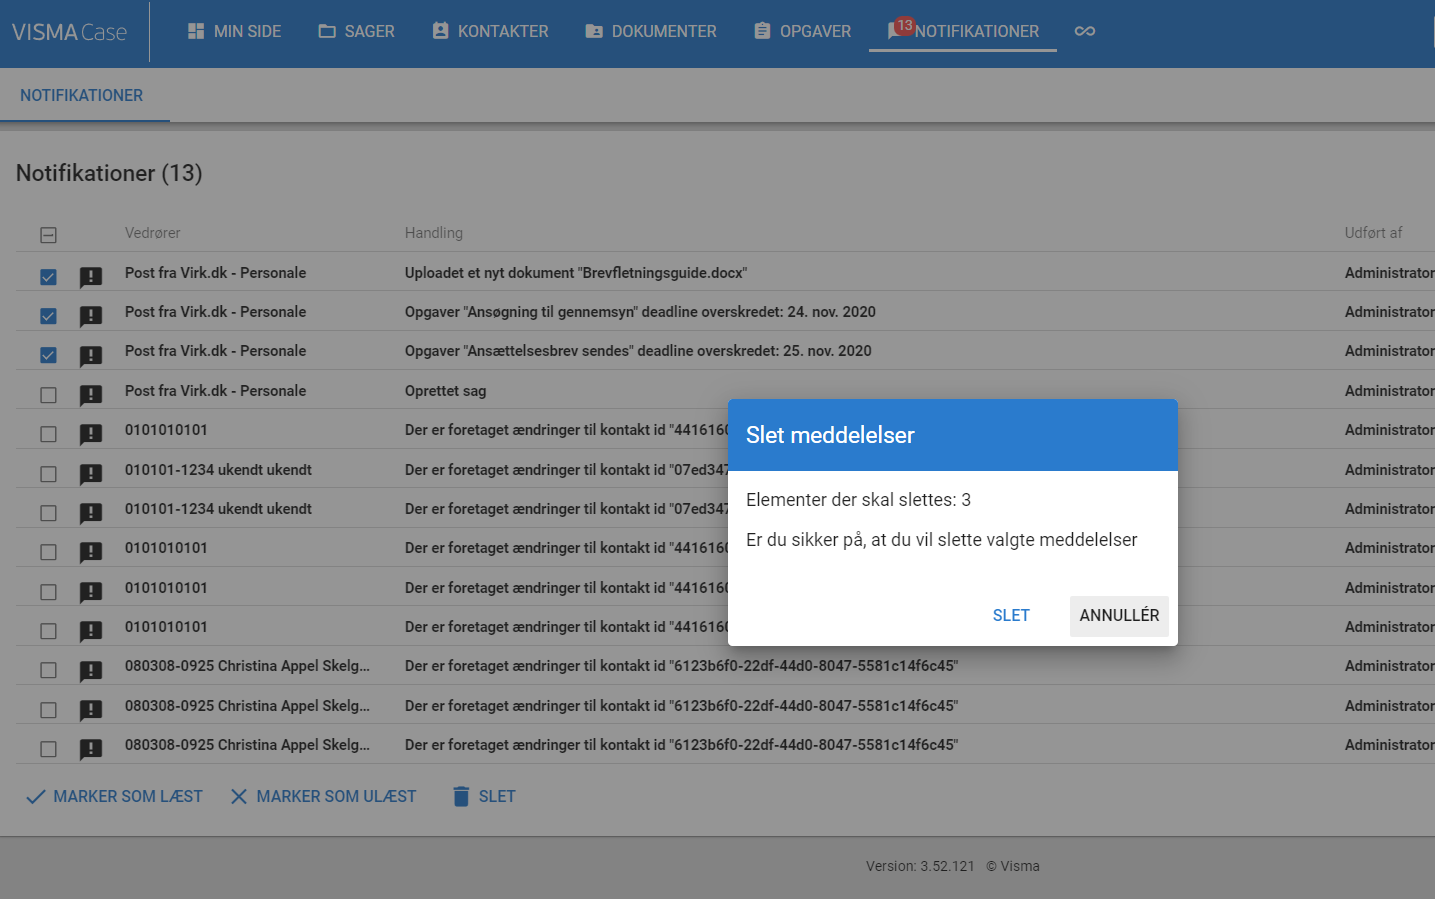Click Uploadet et nyt dokument Brevfletningsguide.docx text
Image resolution: width=1435 pixels, height=899 pixels.
click(576, 273)
